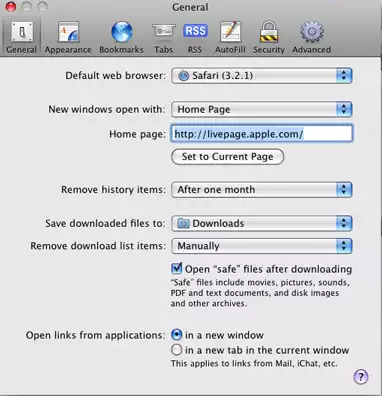The image size is (382, 396).
Task: Expand the Remove history items dropdown
Action: click(x=262, y=190)
